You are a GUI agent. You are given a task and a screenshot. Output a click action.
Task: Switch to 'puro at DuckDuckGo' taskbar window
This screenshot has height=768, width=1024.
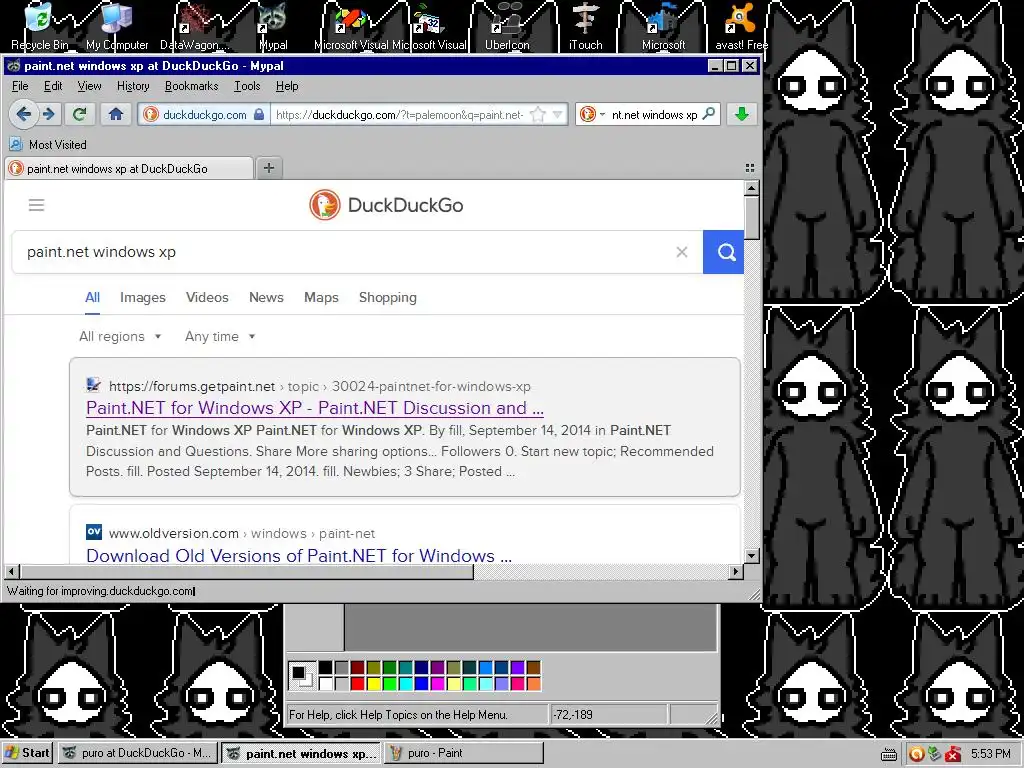coord(138,753)
